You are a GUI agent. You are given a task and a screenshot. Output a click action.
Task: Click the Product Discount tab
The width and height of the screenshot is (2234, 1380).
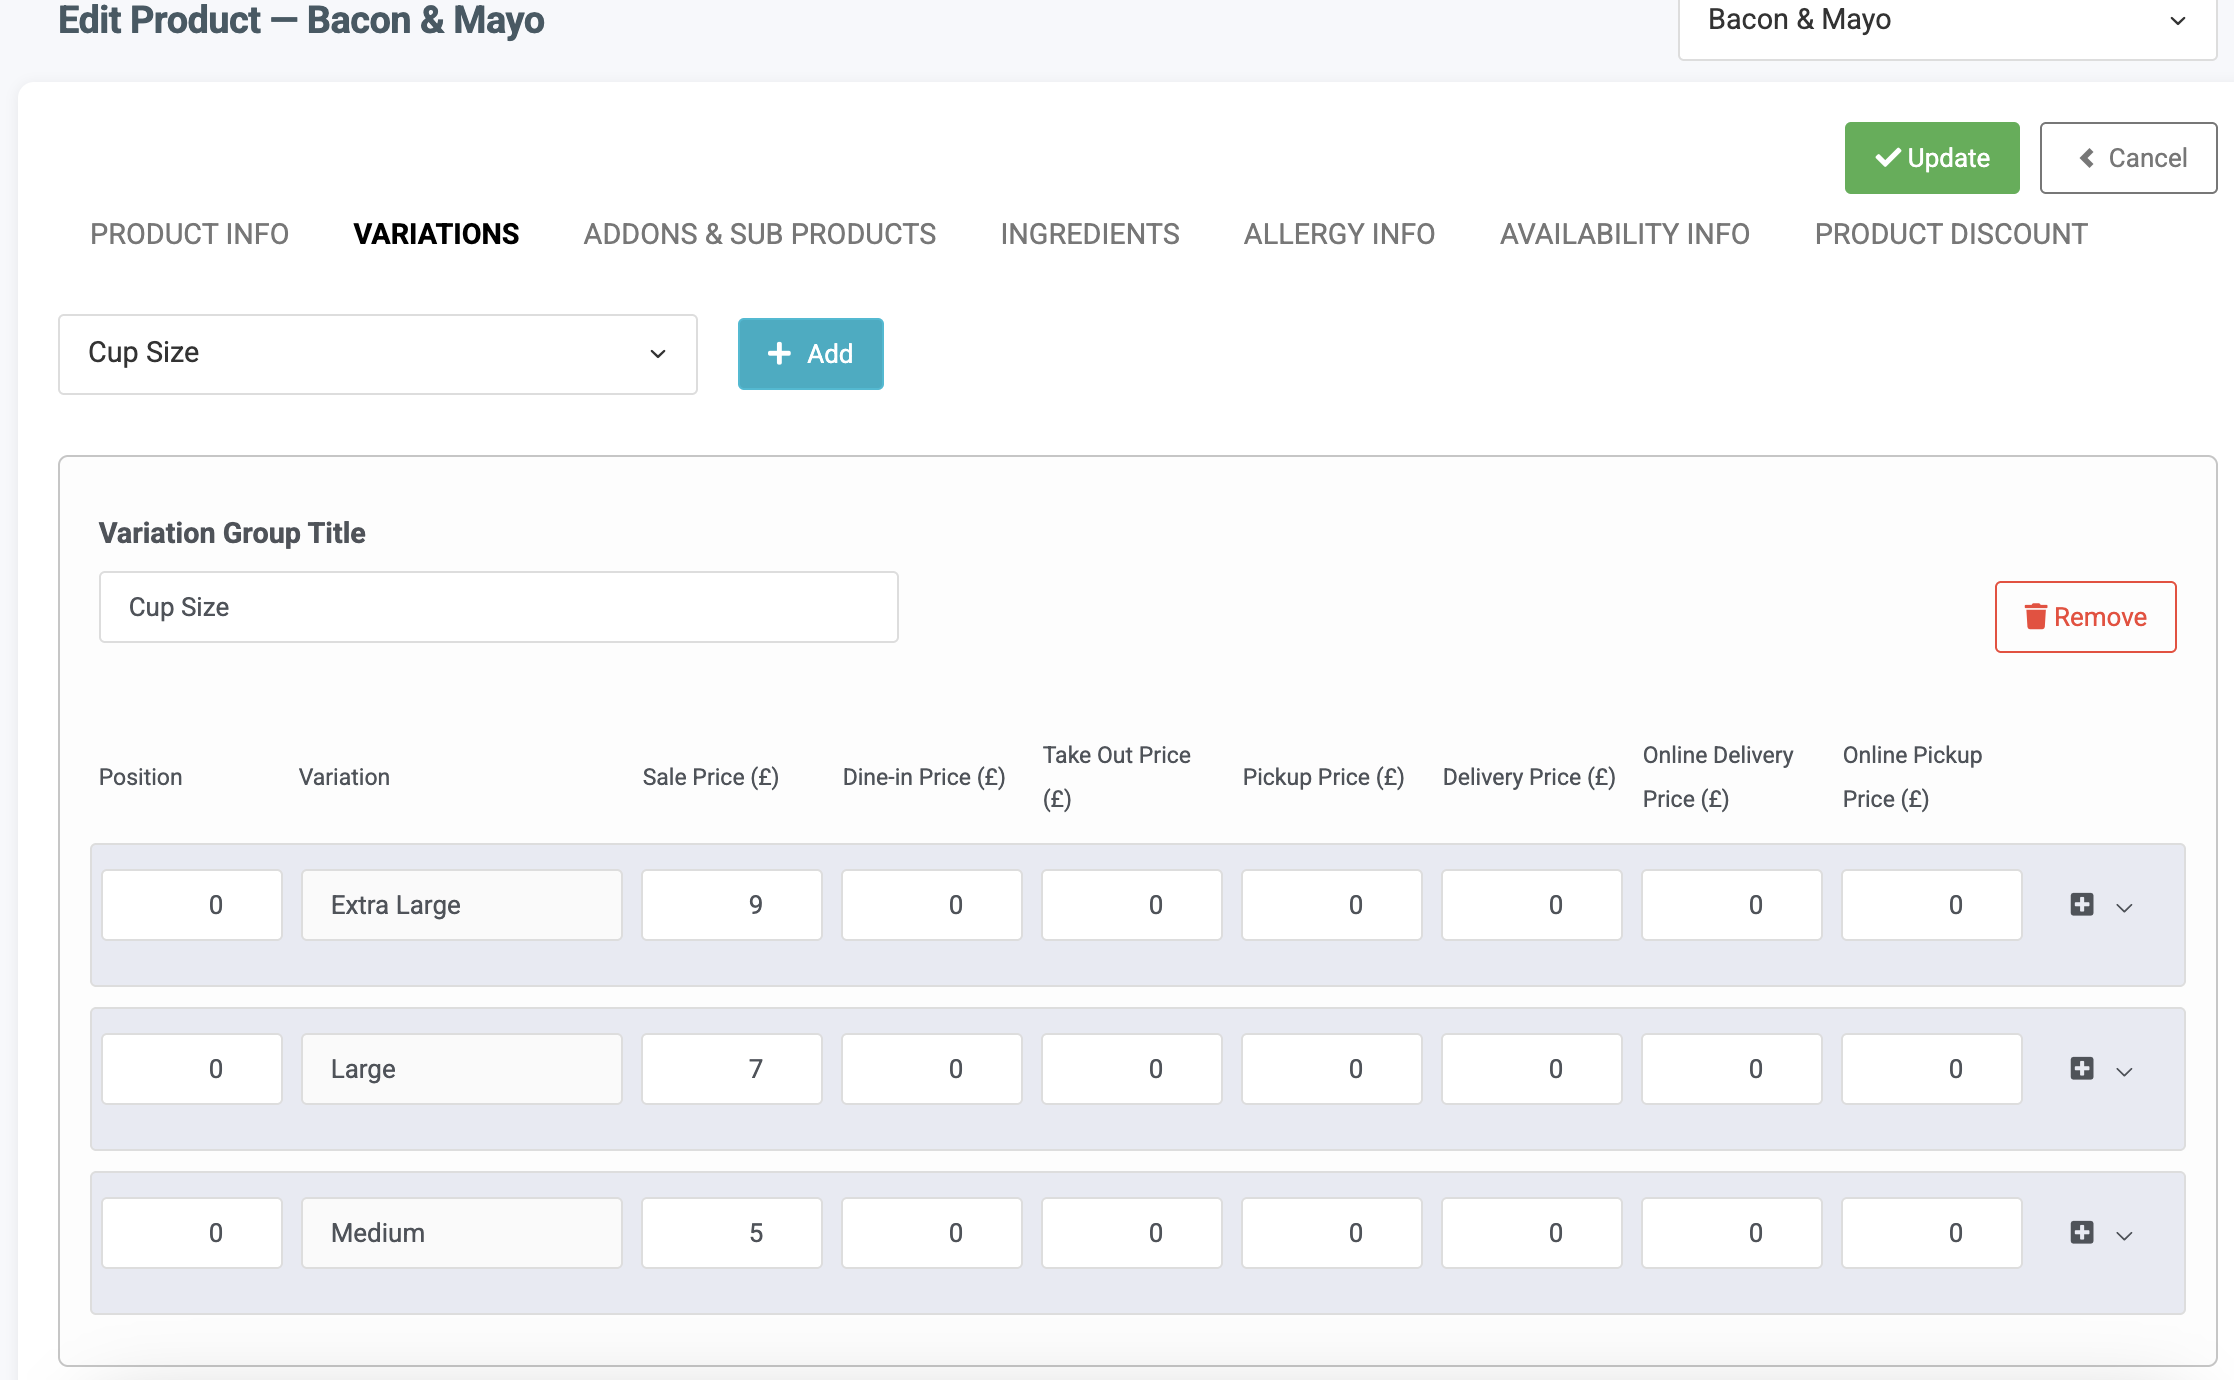1952,231
